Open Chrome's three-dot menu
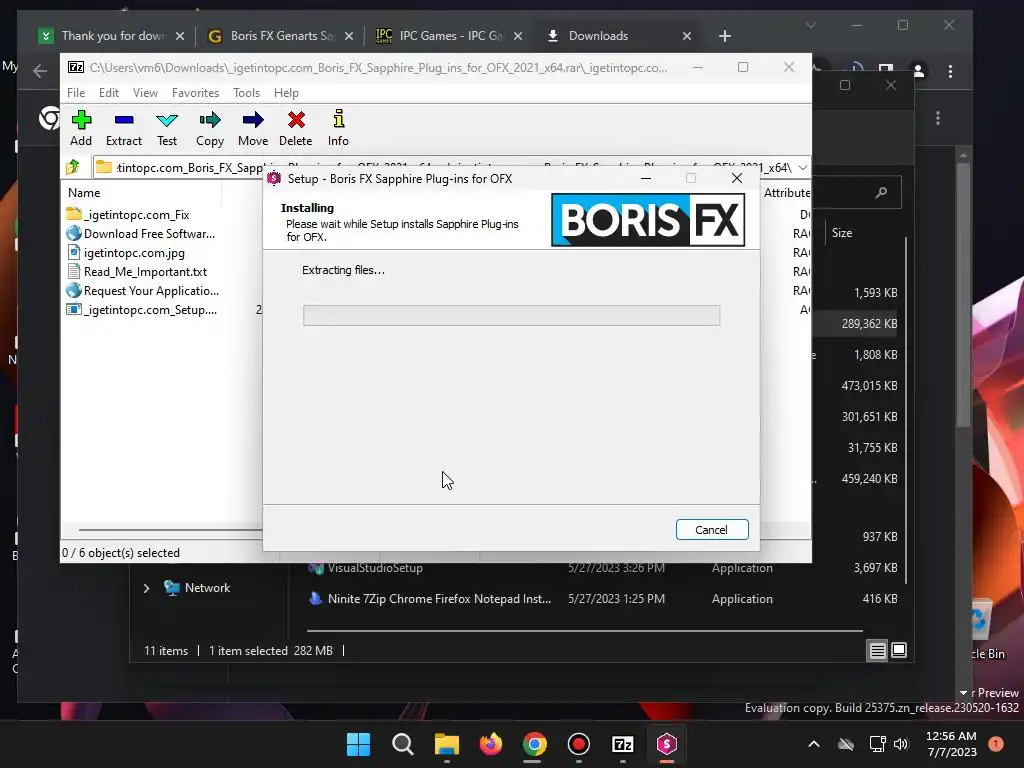 tap(950, 71)
